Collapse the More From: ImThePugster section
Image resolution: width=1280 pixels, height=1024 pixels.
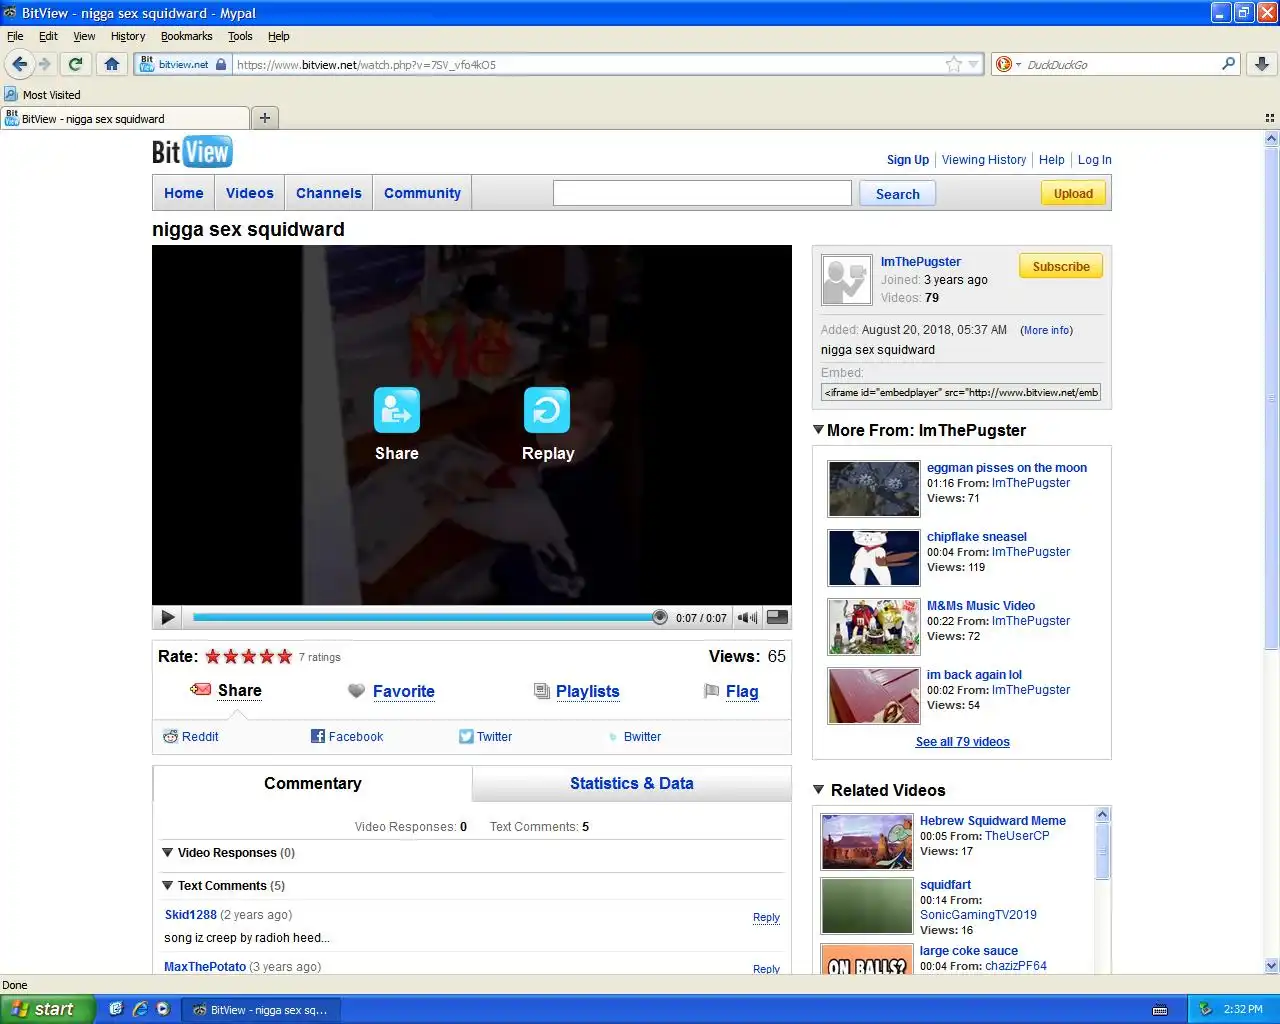pos(818,430)
